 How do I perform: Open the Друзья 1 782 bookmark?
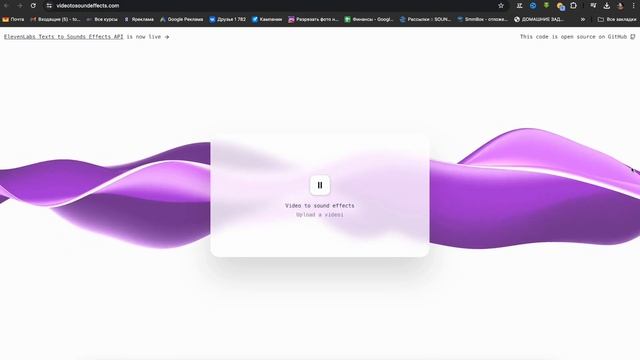pos(227,19)
